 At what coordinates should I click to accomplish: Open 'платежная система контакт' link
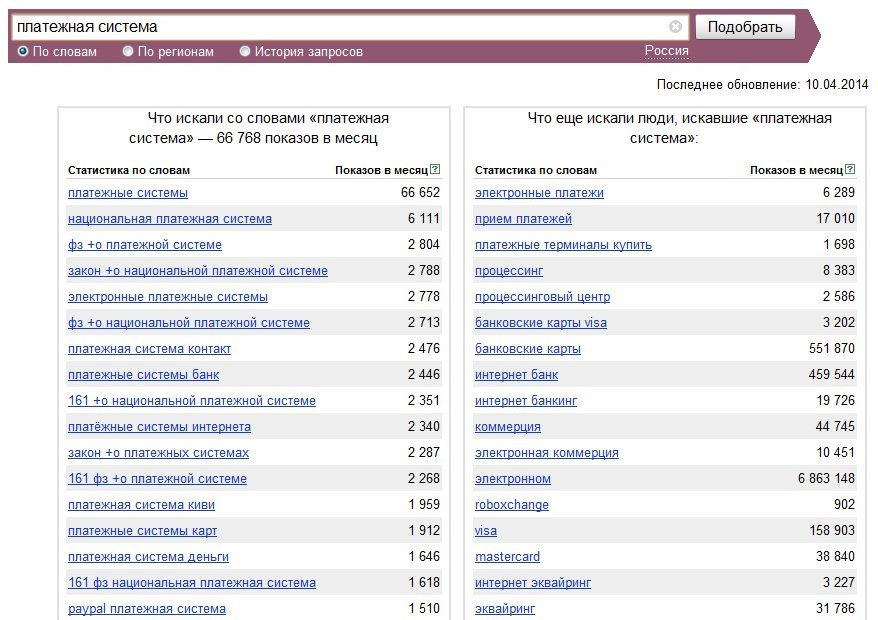coord(150,349)
